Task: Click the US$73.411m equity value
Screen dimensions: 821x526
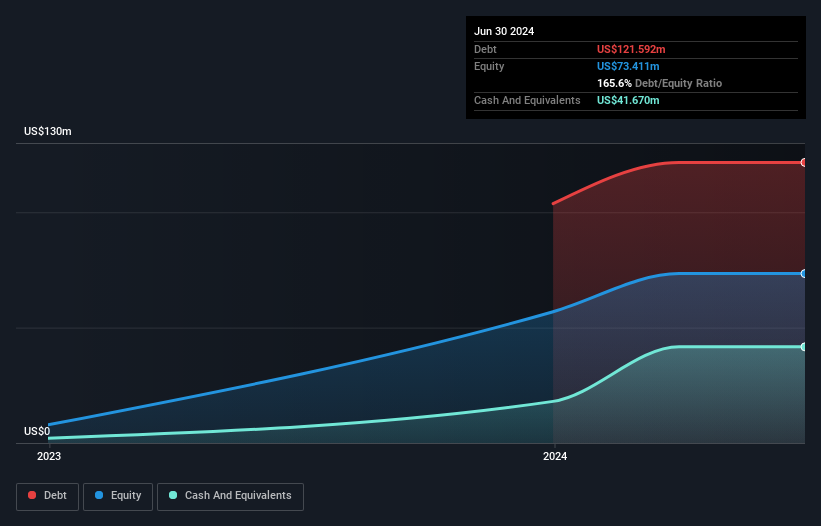Action: [628, 66]
